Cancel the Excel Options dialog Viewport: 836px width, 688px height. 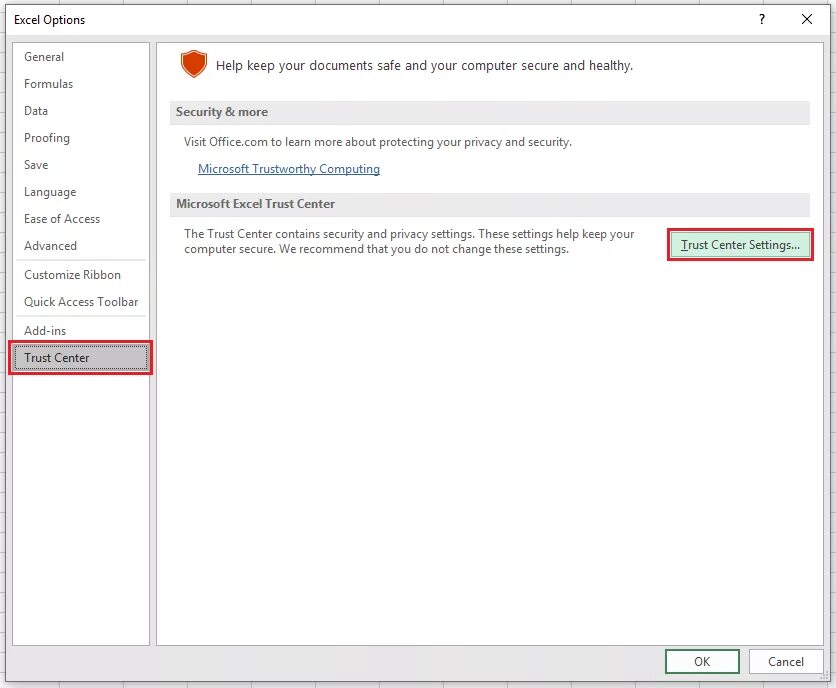[786, 661]
